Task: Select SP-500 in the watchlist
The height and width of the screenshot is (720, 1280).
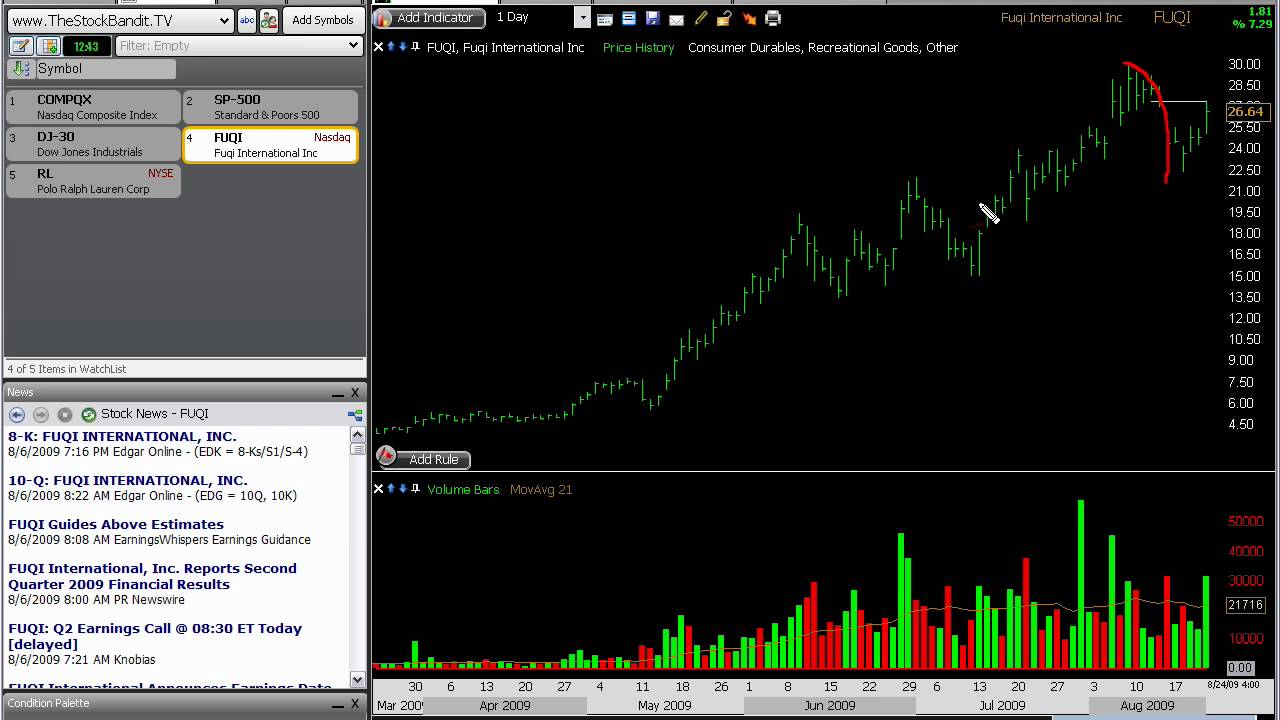Action: pyautogui.click(x=270, y=107)
